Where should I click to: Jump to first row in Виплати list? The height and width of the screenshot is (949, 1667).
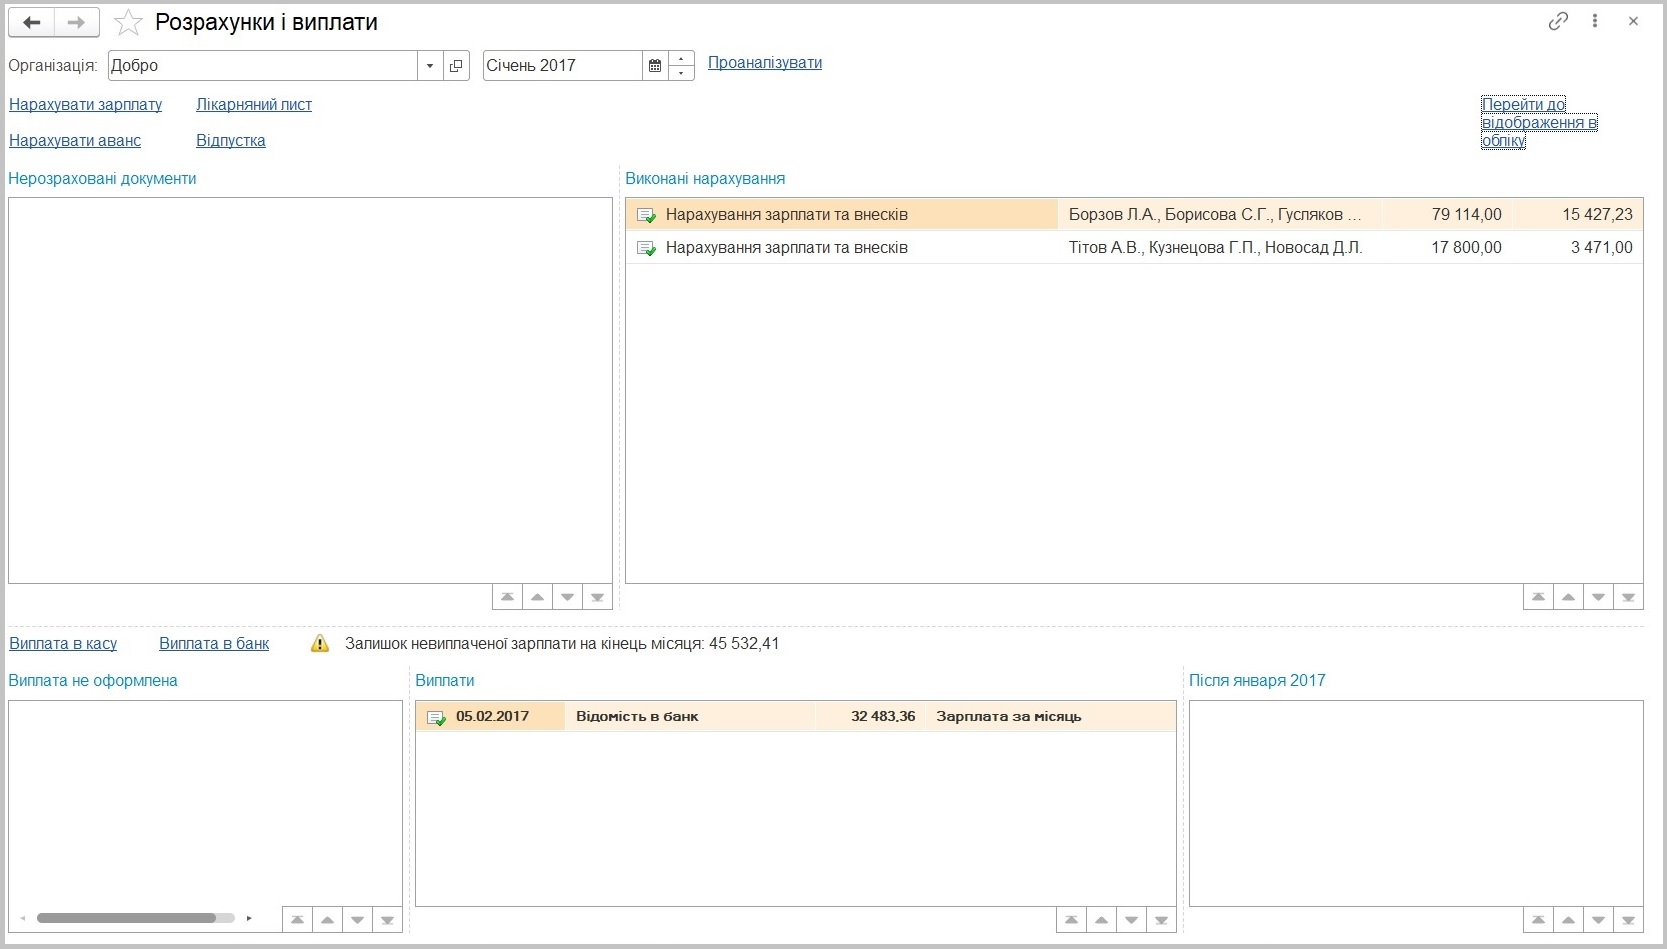point(1071,920)
